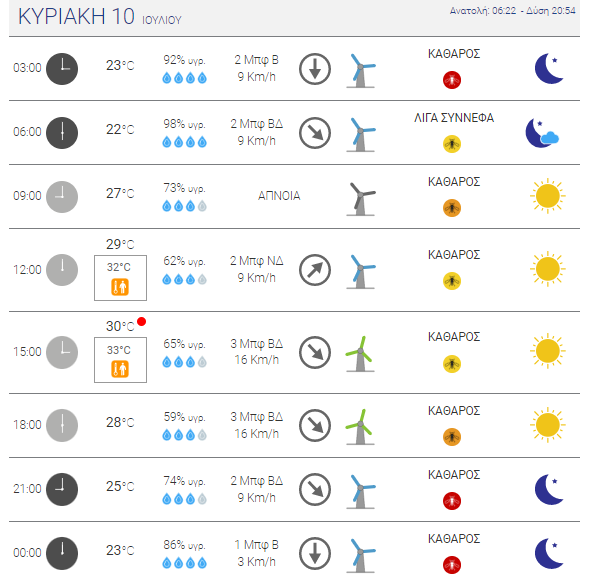Image resolution: width=596 pixels, height=585 pixels.
Task: Click the crescent moon icon at 21:00
Action: click(x=549, y=489)
